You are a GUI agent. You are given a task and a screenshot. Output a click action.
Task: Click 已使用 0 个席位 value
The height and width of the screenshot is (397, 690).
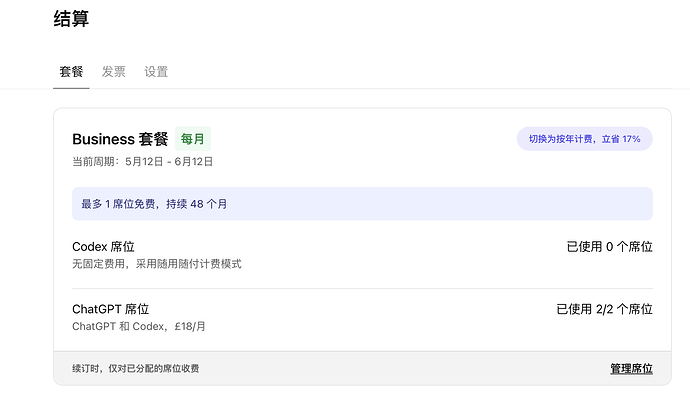point(609,246)
